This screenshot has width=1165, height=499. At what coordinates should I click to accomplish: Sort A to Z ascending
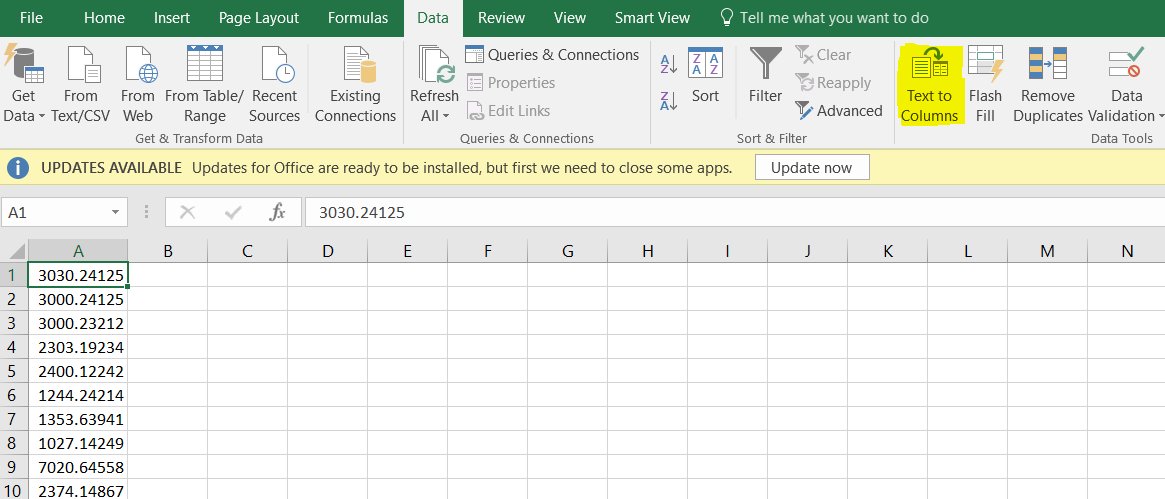[669, 64]
